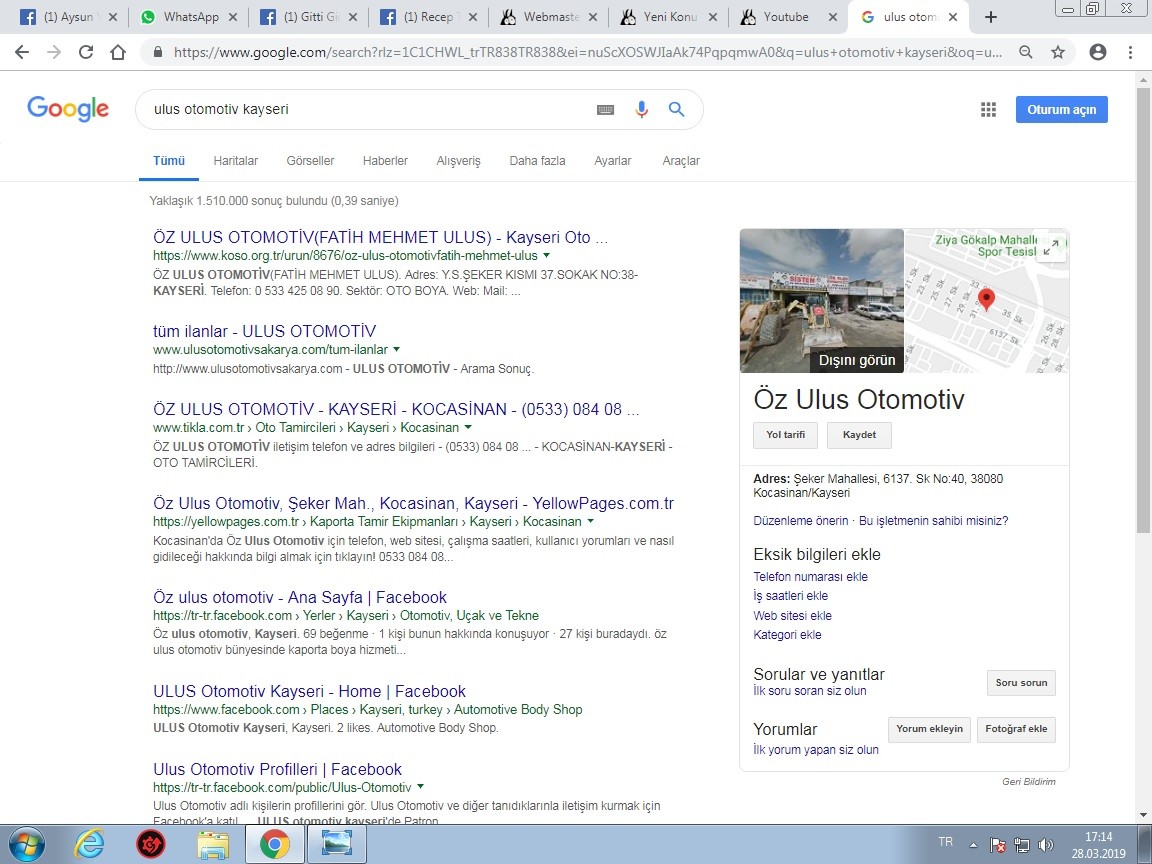Click the Oturum açın sign-in button
This screenshot has height=864, width=1152.
(1062, 109)
